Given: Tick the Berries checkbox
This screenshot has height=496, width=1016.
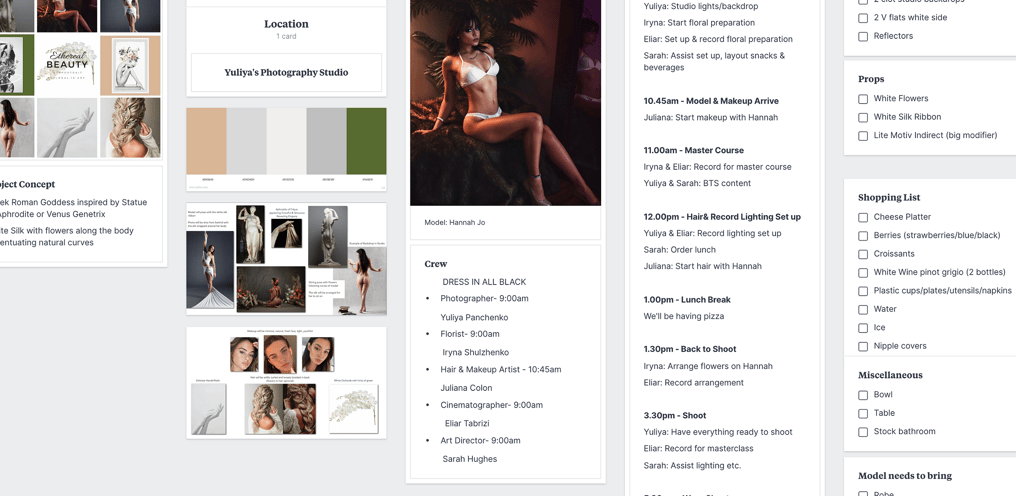Looking at the screenshot, I should click(x=863, y=236).
